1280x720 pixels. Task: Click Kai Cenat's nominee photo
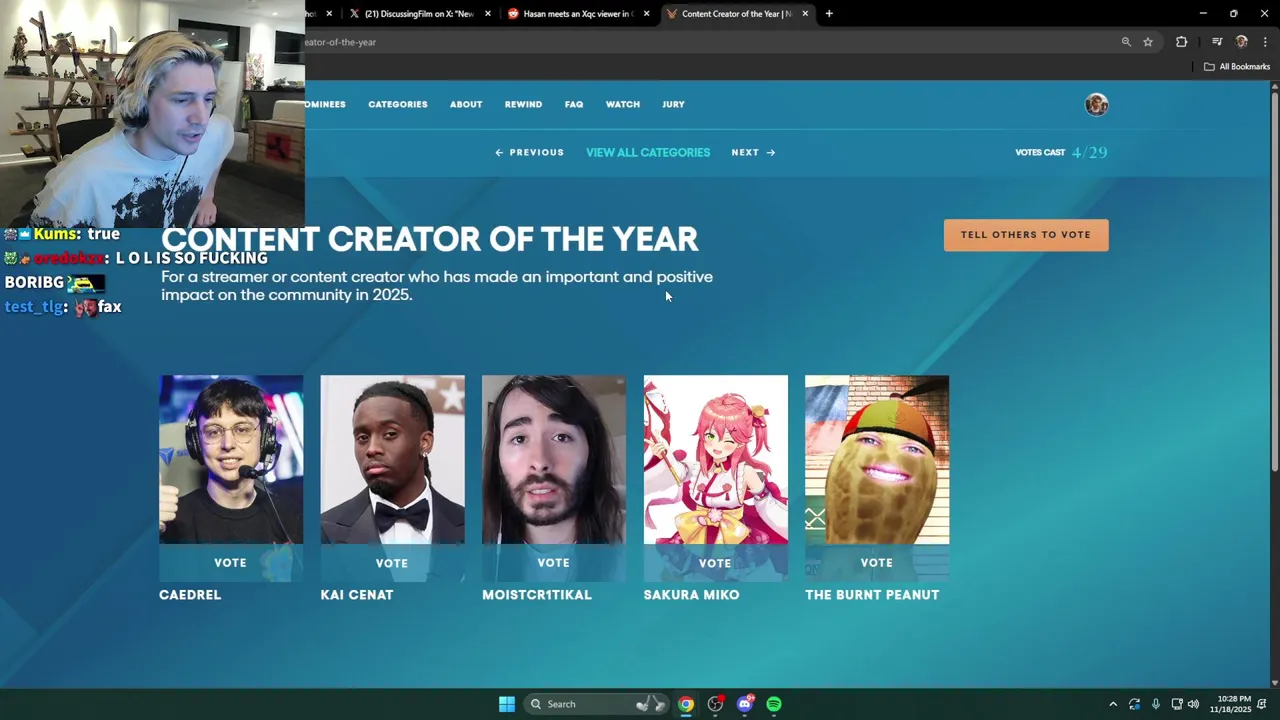392,460
